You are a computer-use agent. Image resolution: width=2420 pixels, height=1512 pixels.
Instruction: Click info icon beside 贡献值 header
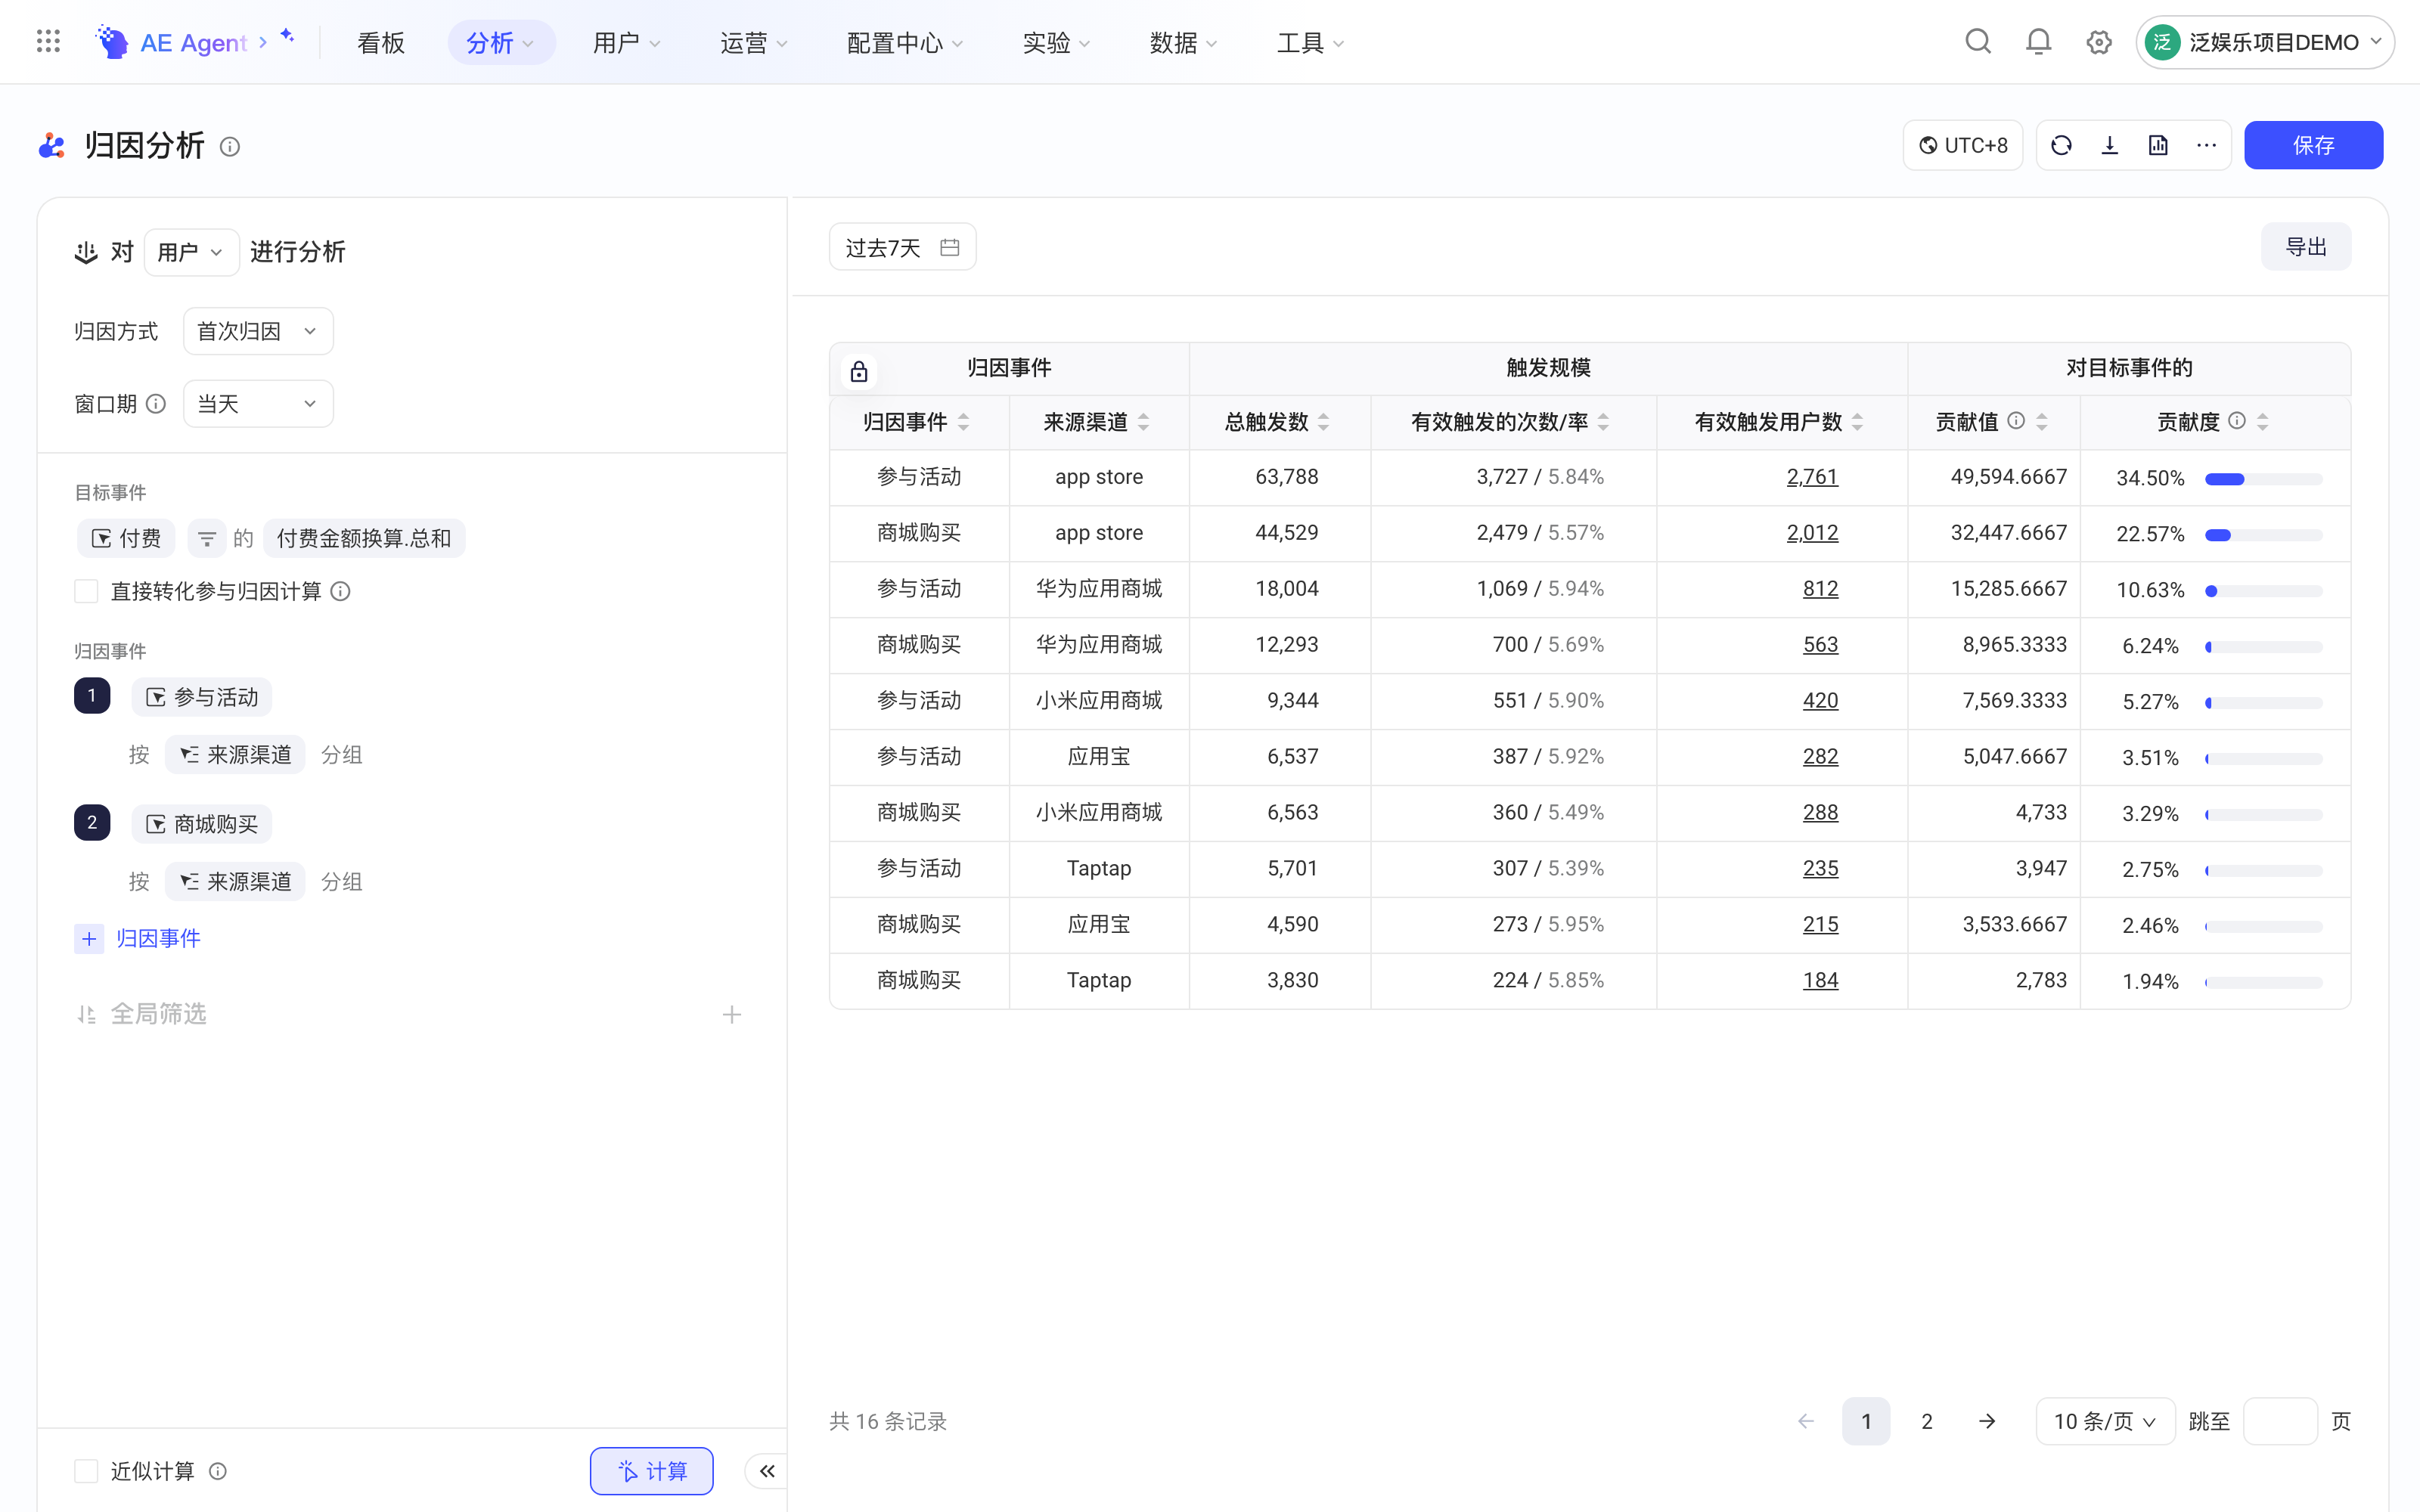point(2017,421)
